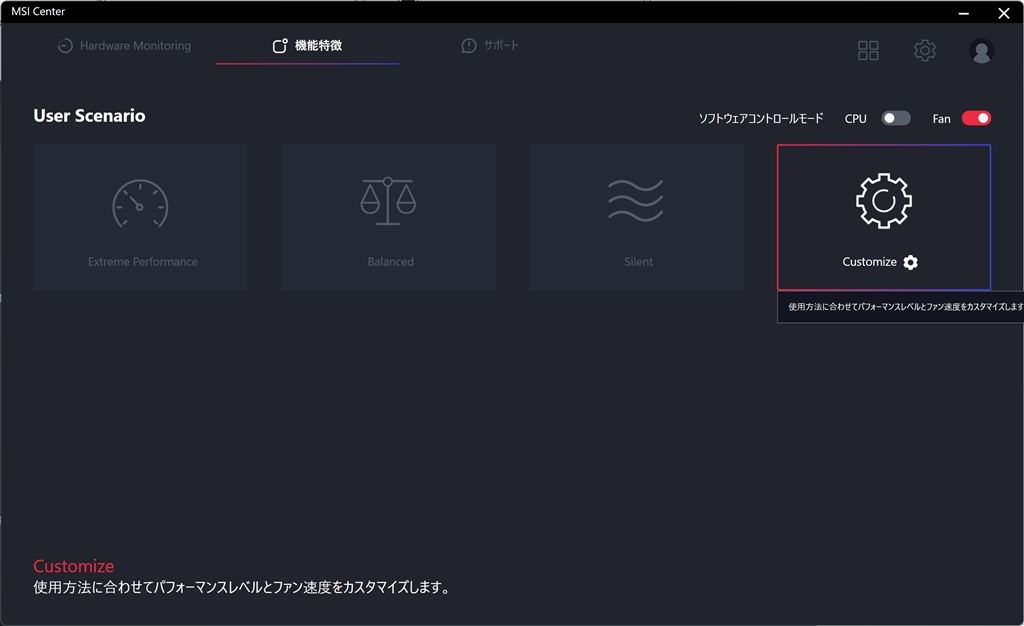Click the user profile avatar icon
This screenshot has height=626, width=1024.
click(981, 50)
